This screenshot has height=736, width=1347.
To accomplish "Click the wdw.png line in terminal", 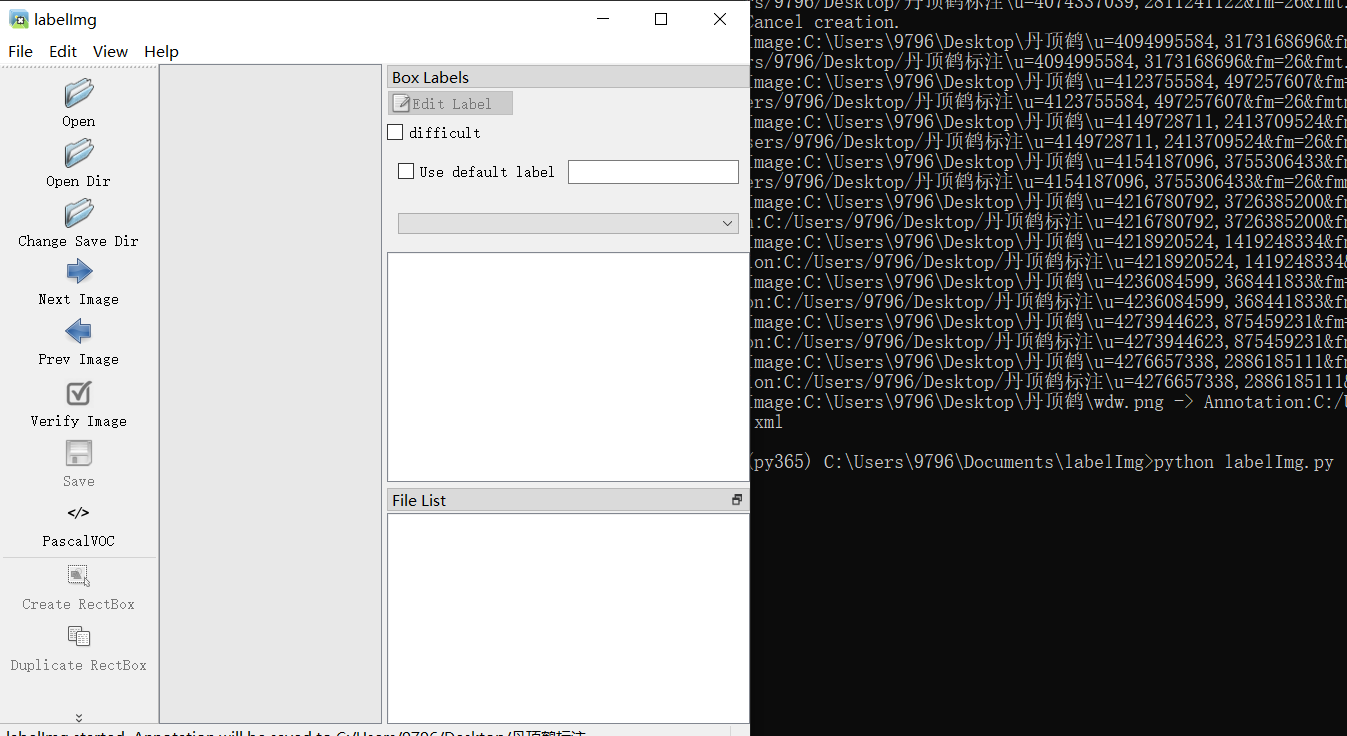I will 1047,402.
